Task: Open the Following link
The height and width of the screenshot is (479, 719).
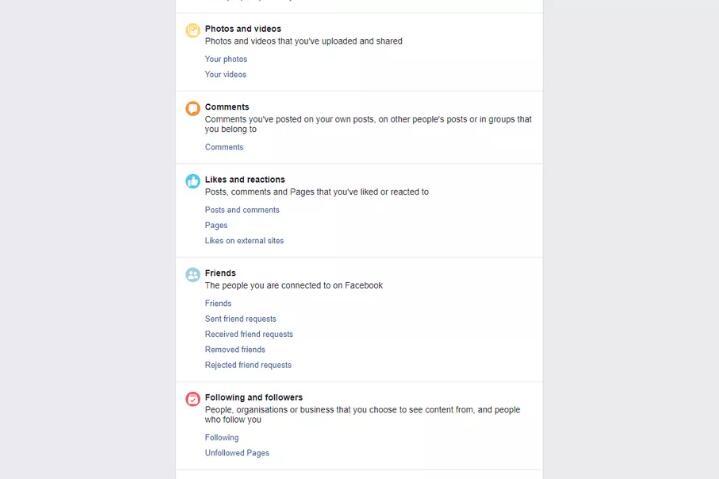Action: coord(222,437)
